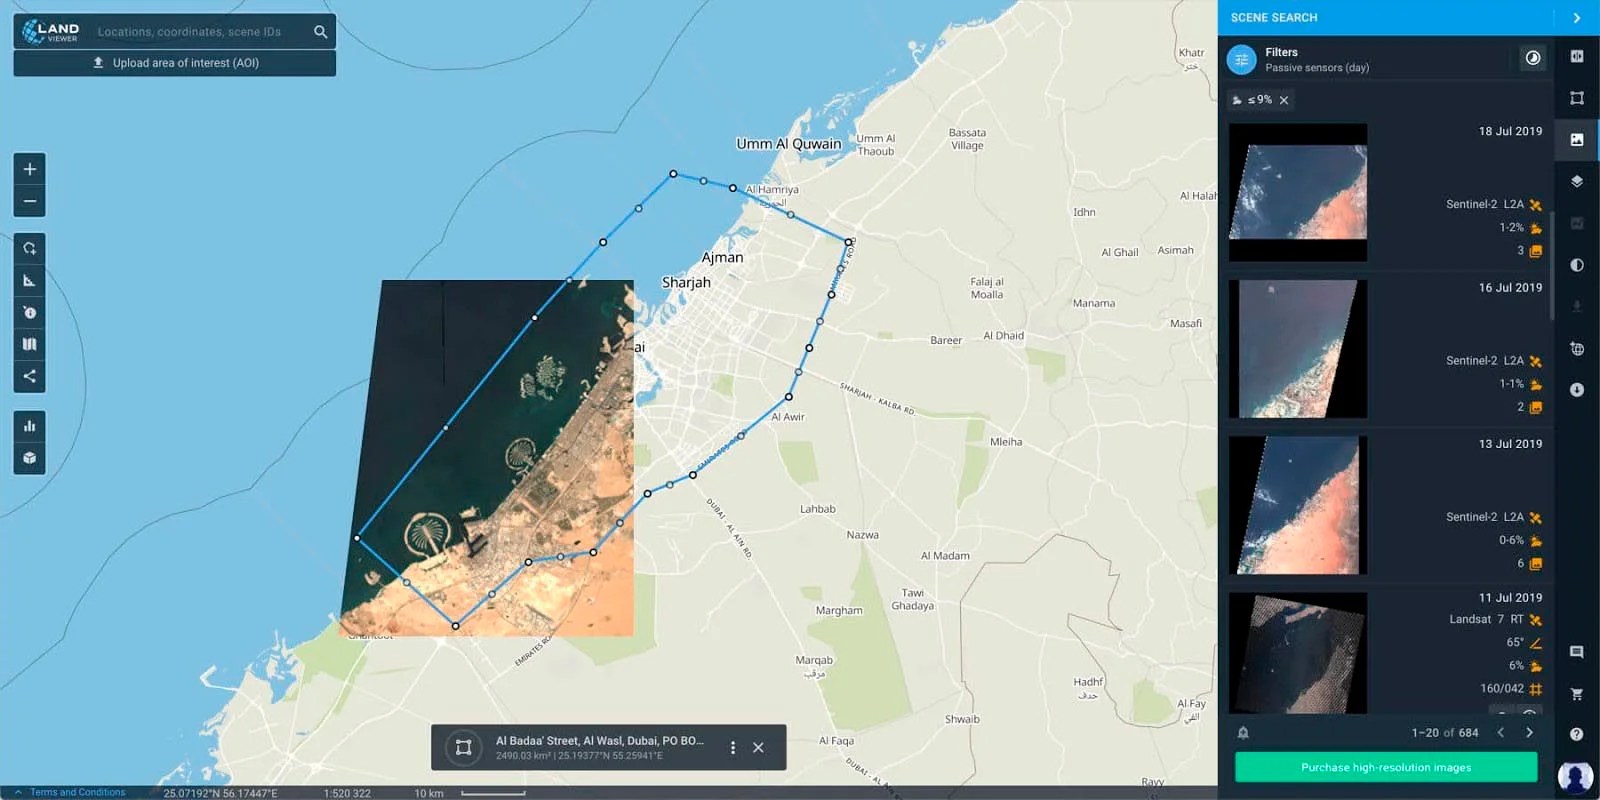Click the history clock icon beside Filters
This screenshot has height=800, width=1600.
pos(1533,58)
